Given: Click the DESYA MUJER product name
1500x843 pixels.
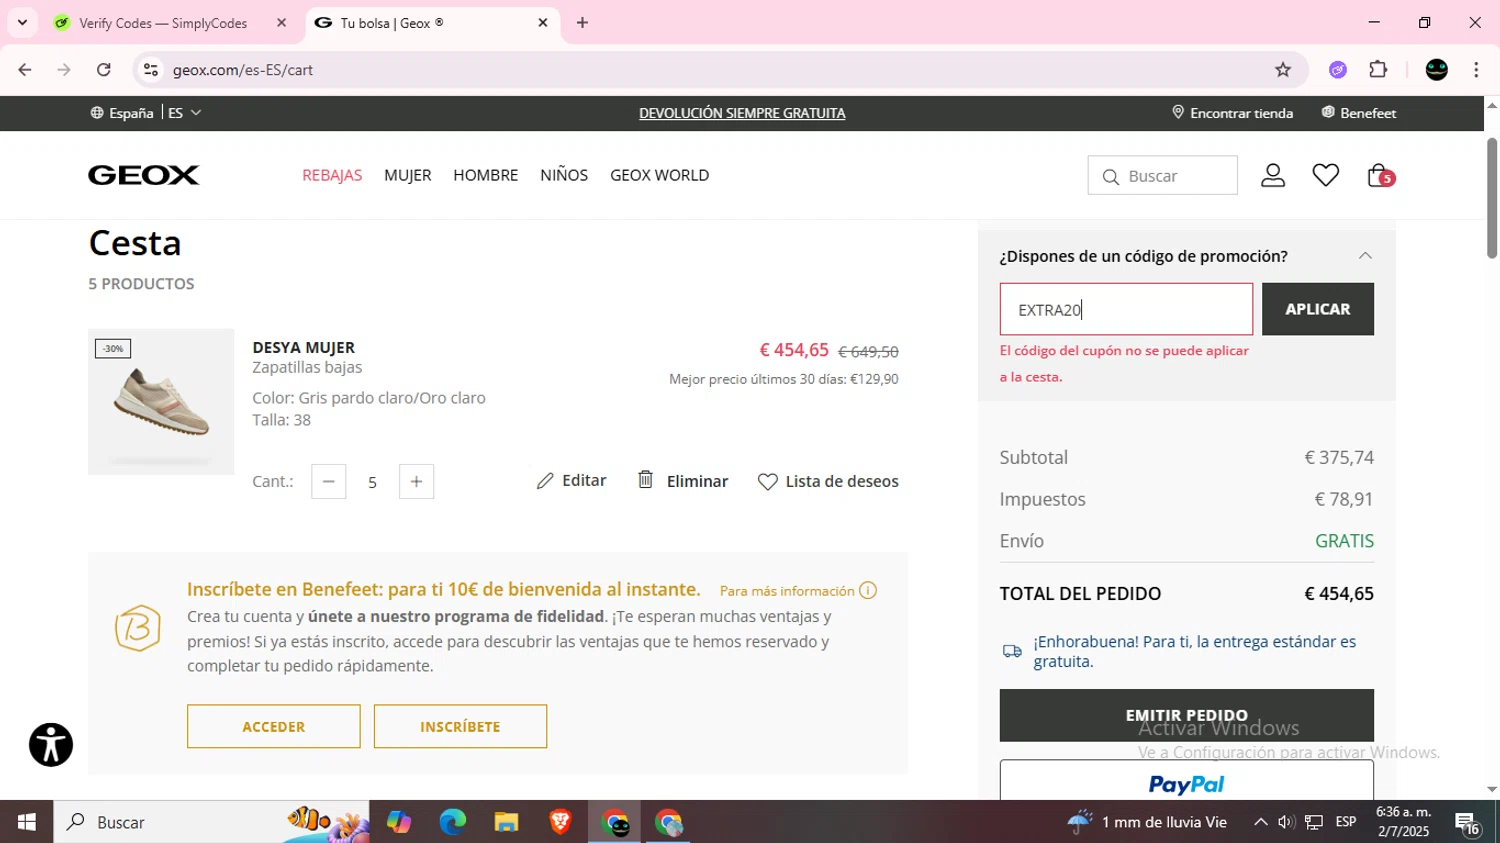Looking at the screenshot, I should click(x=303, y=347).
